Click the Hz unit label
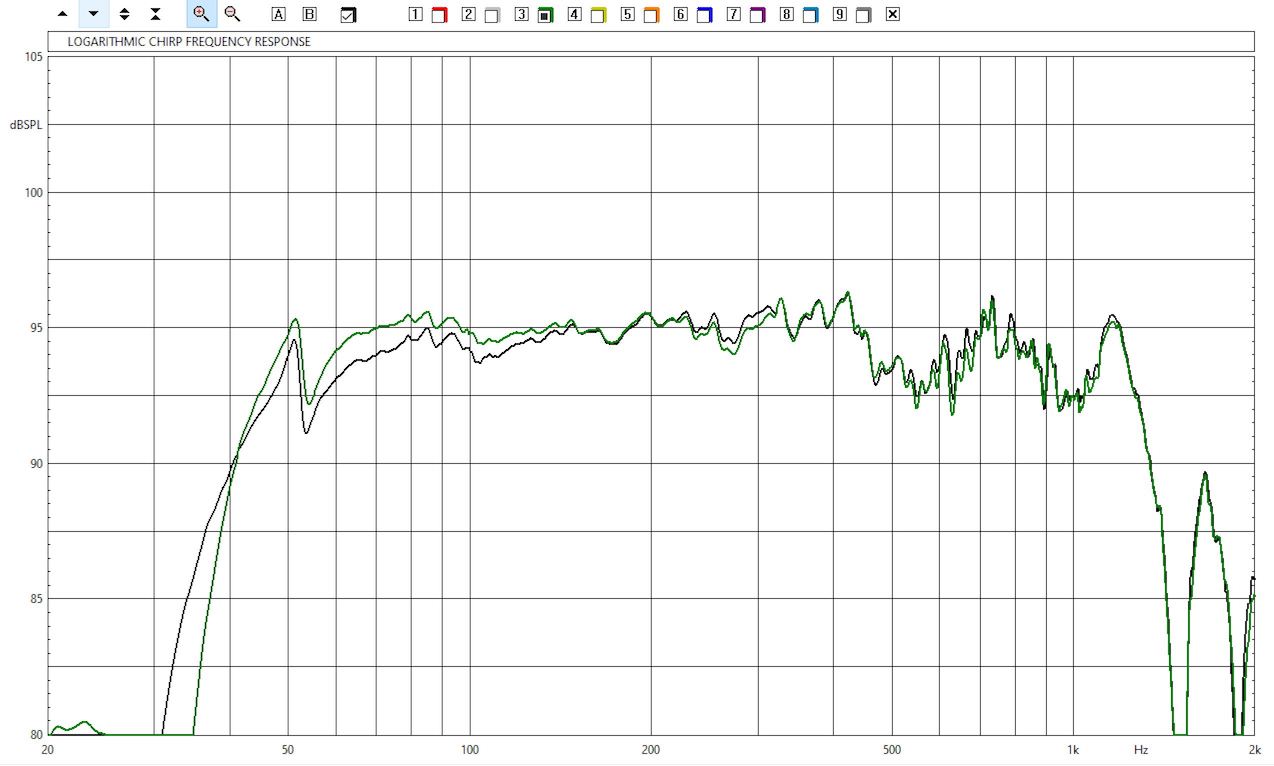 pos(1141,749)
